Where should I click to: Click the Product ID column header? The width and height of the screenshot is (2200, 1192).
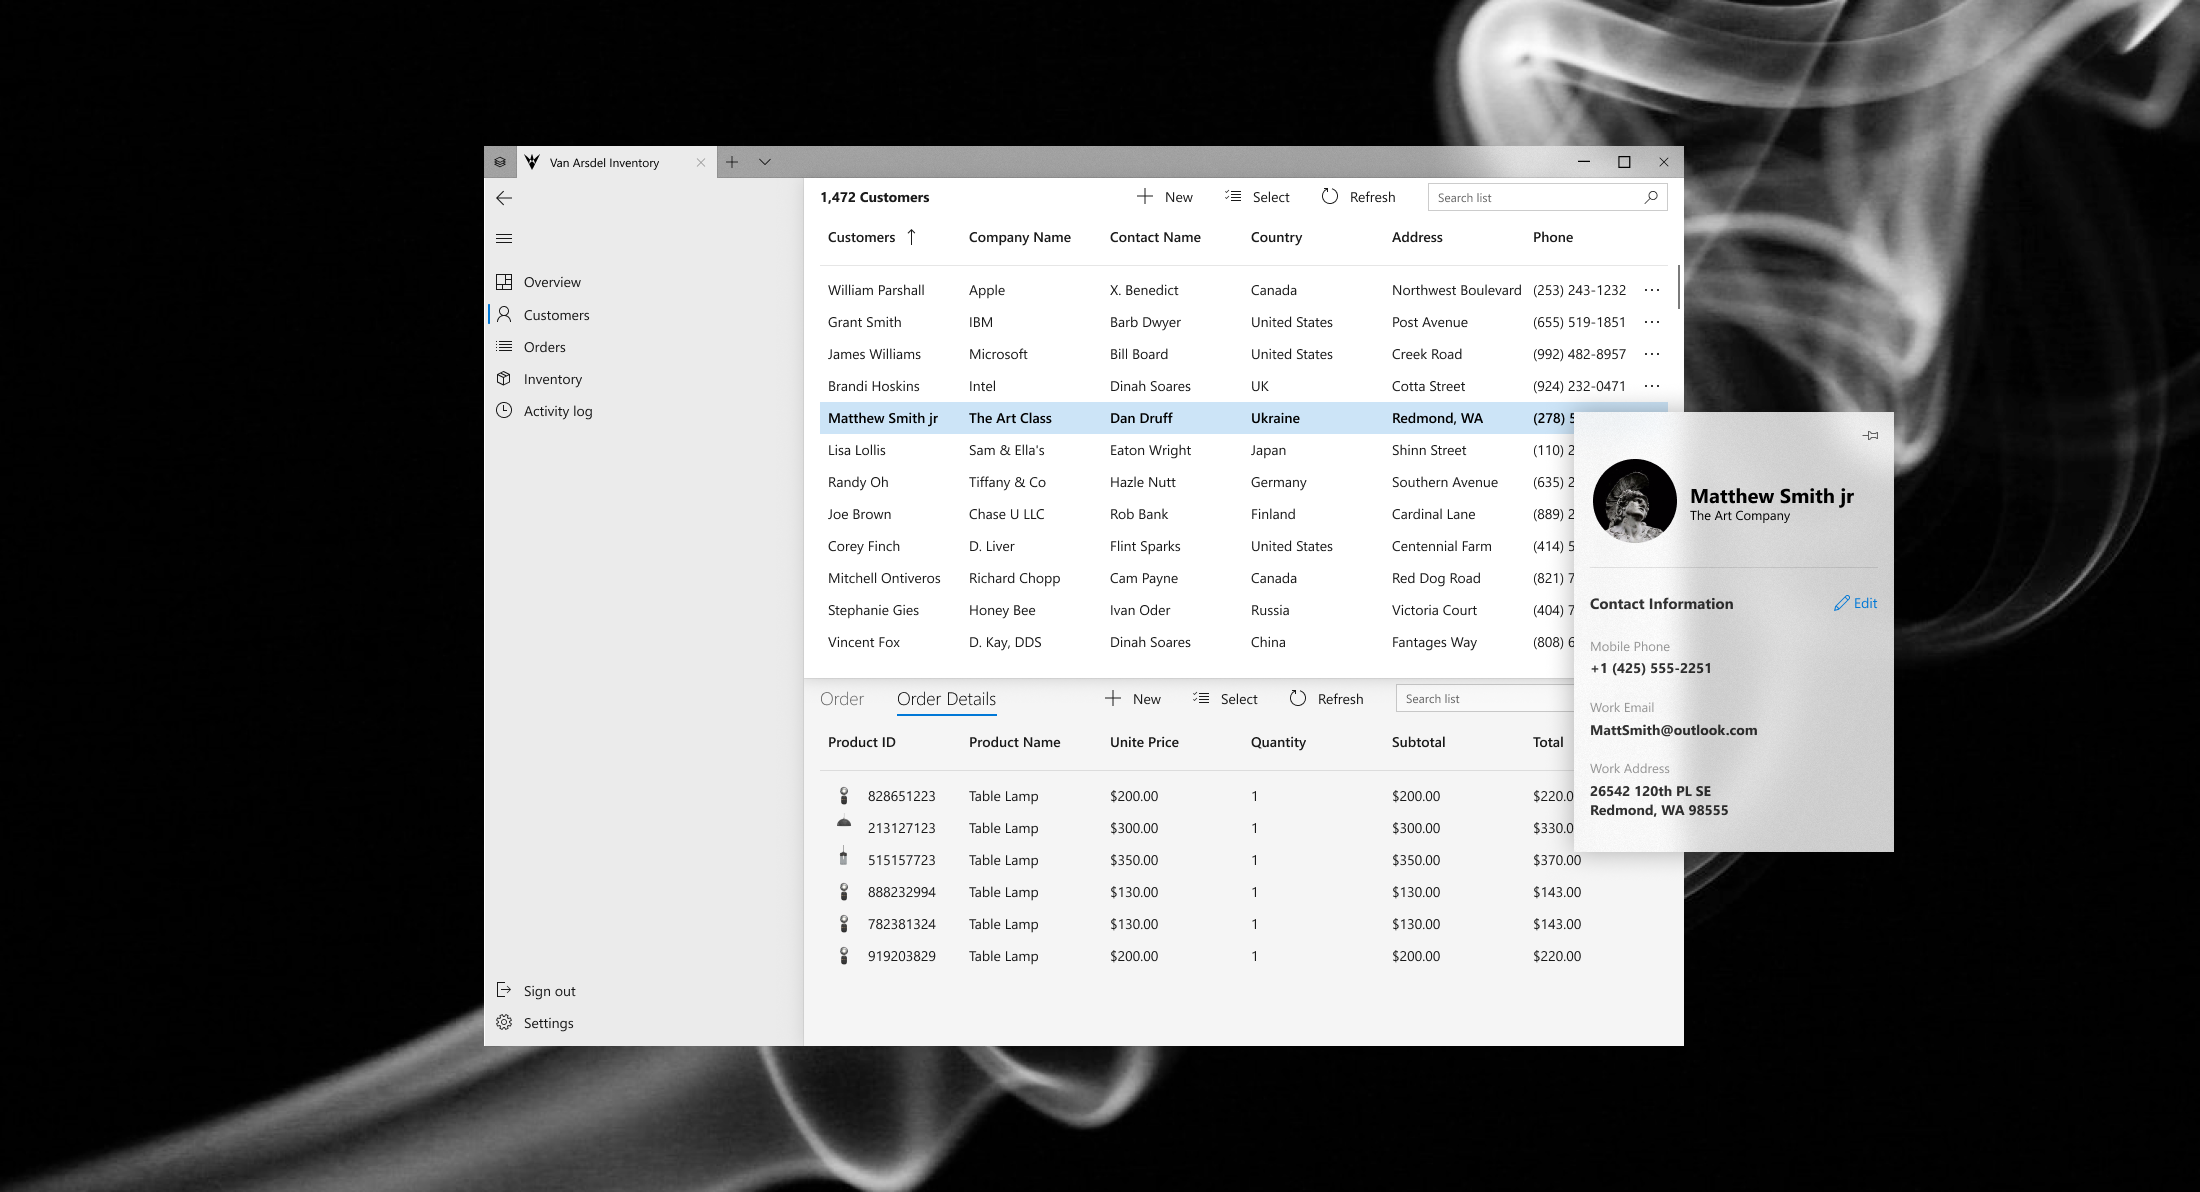(862, 742)
